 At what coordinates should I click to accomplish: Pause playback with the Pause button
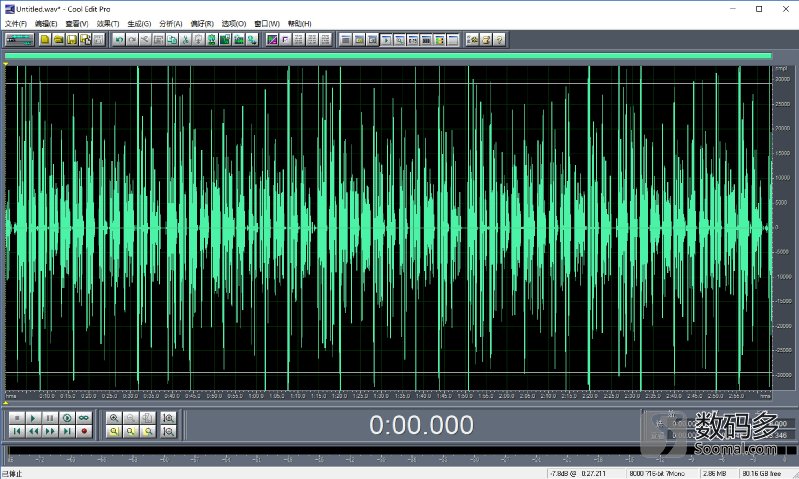pos(50,417)
